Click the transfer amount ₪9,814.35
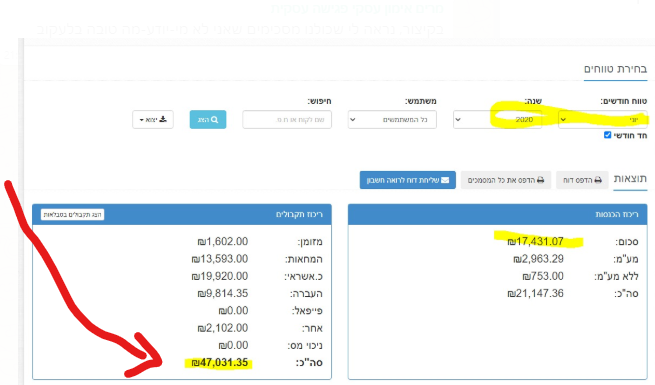655x385 pixels. pos(223,294)
